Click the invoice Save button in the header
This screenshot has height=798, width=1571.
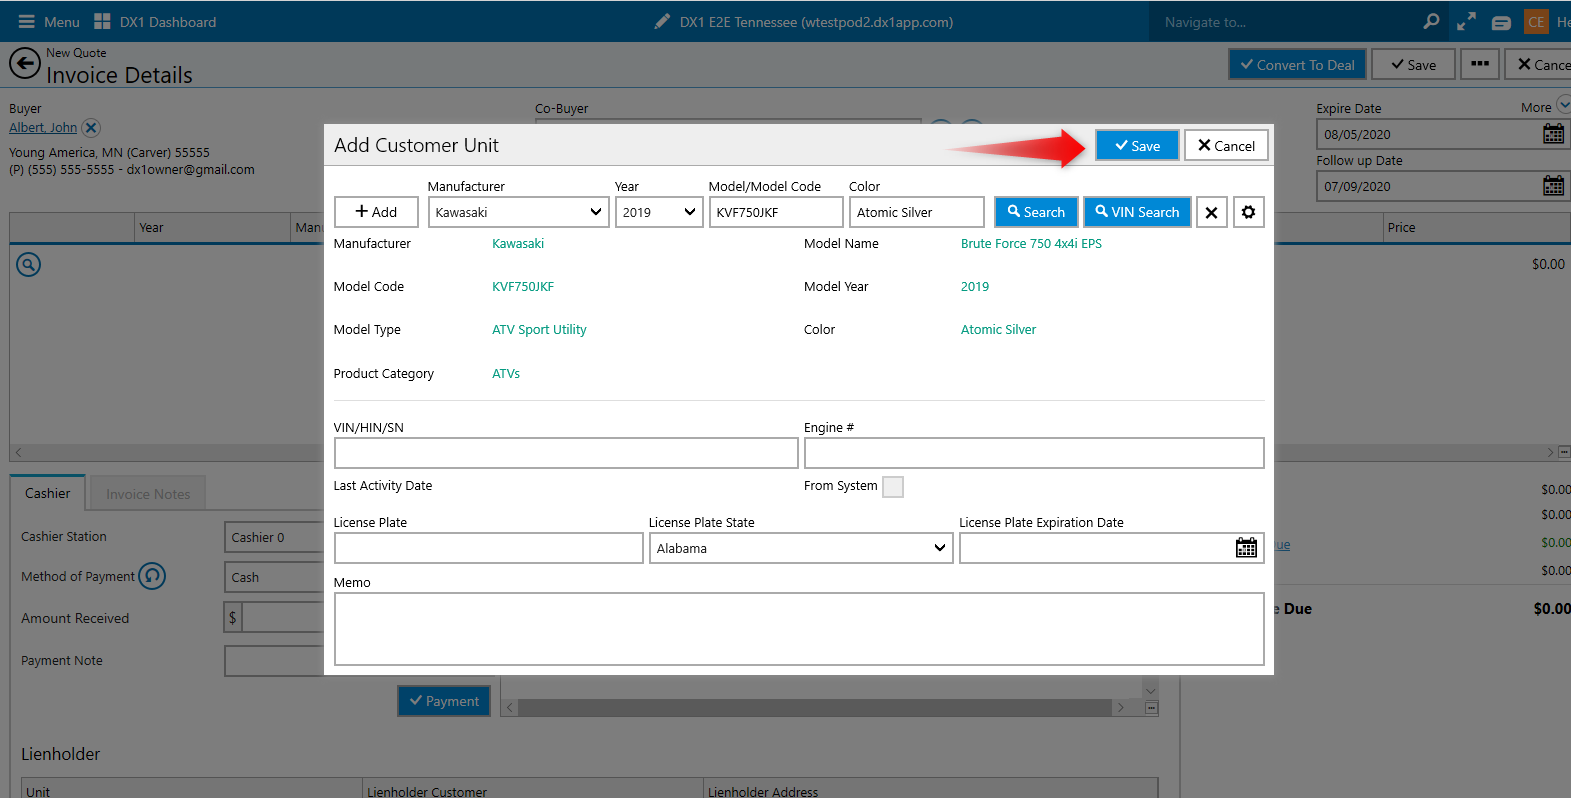1413,64
